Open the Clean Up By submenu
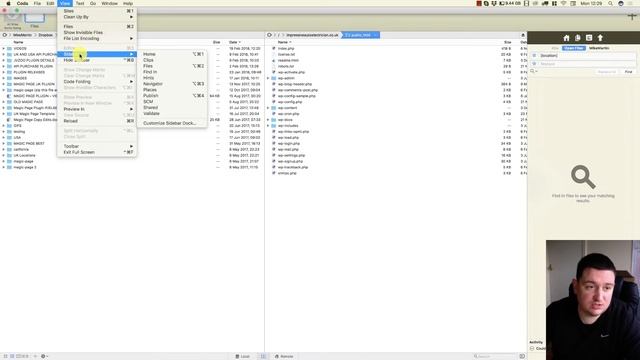The width and height of the screenshot is (640, 360). click(97, 17)
